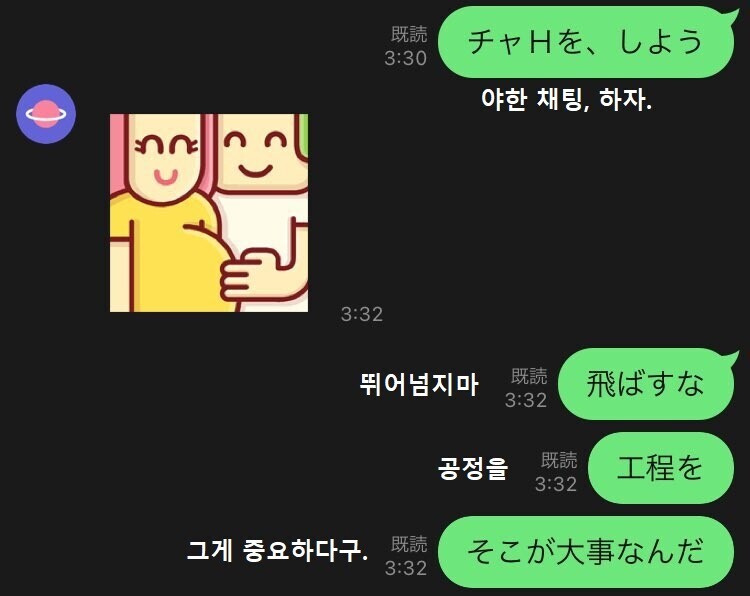Image resolution: width=750 pixels, height=596 pixels.
Task: Select the '飛ばすな' green message bubble
Action: (646, 384)
